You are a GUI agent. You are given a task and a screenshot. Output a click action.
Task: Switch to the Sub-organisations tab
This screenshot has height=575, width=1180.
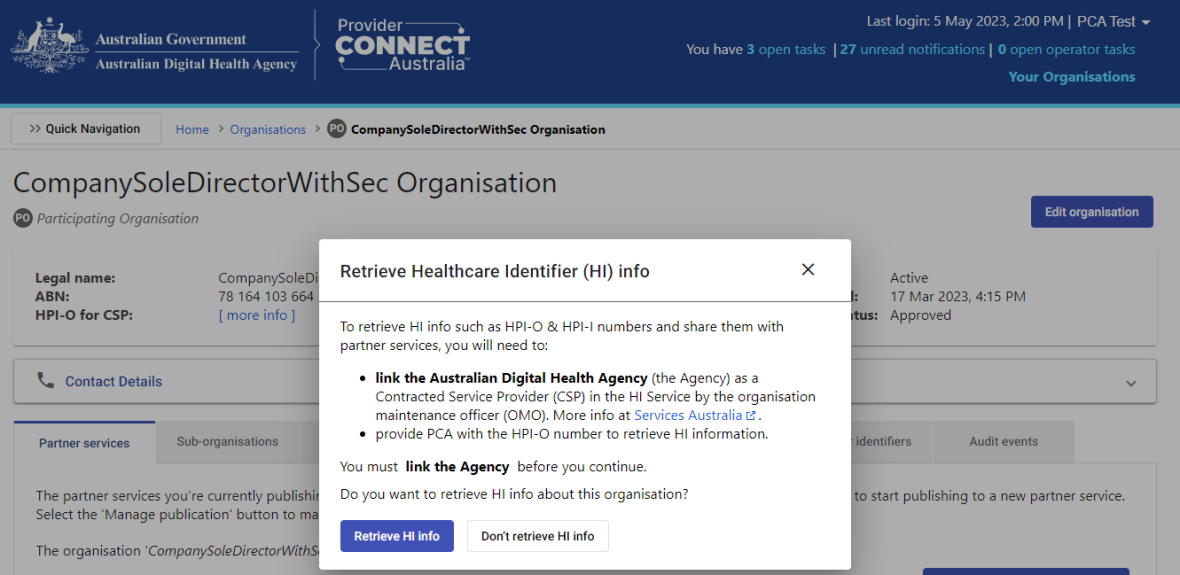pyautogui.click(x=227, y=442)
